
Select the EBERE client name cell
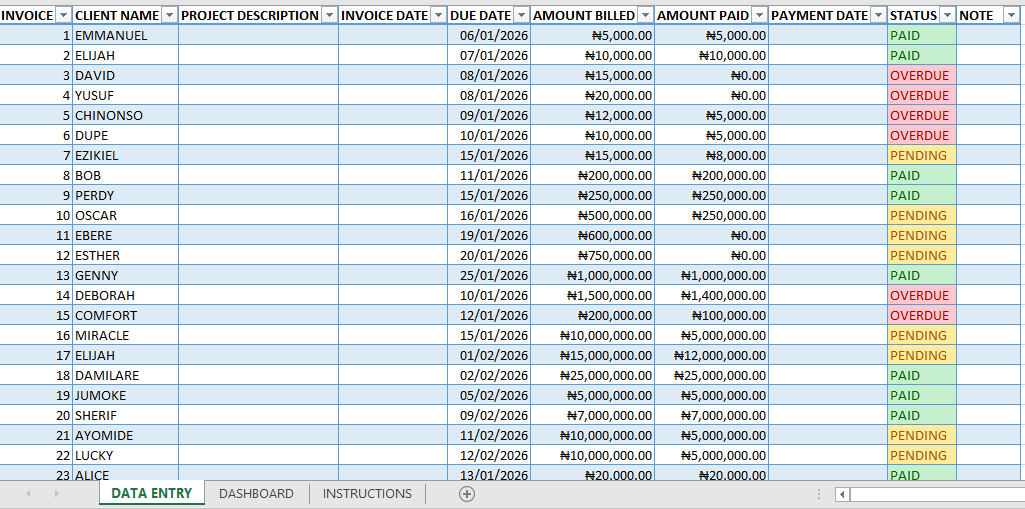(125, 235)
